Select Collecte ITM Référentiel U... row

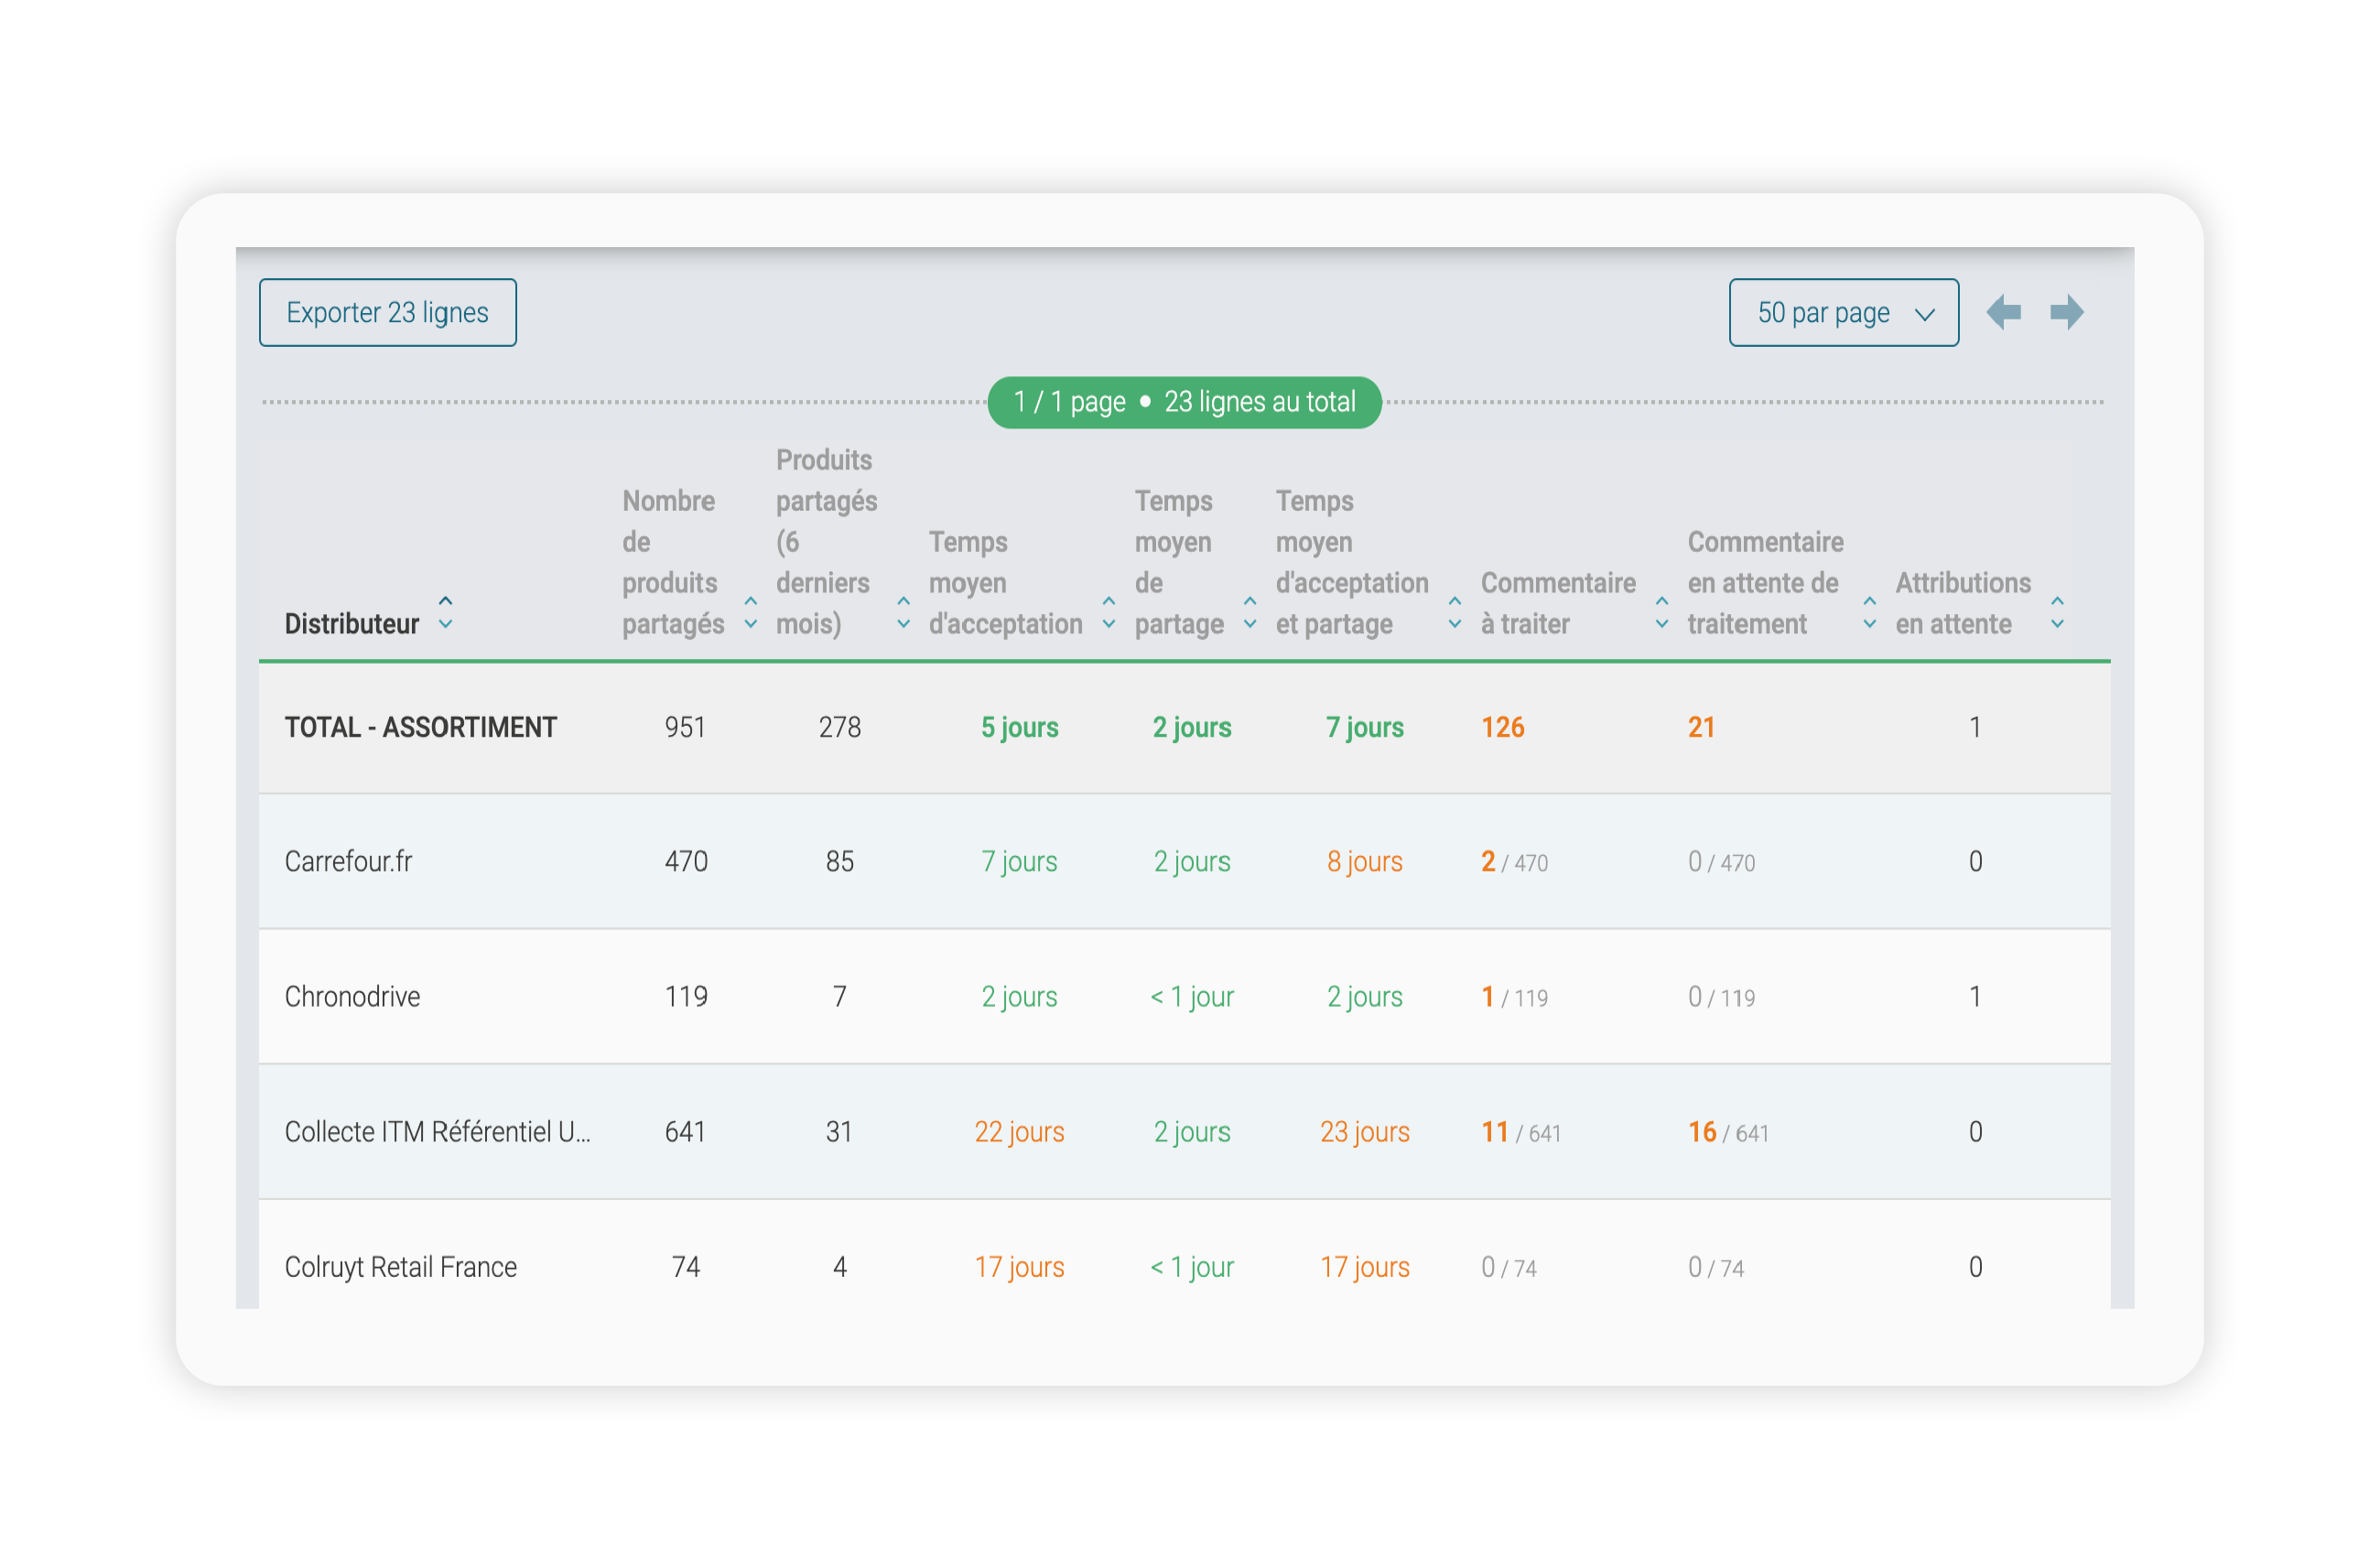pyautogui.click(x=1184, y=1132)
